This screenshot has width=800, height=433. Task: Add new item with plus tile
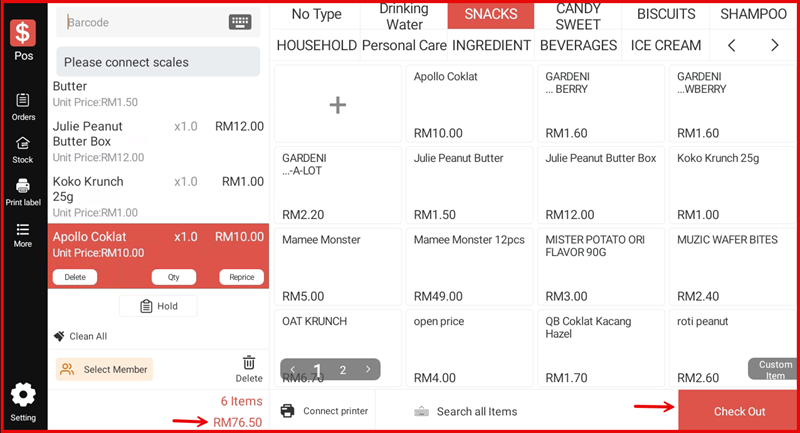[x=338, y=104]
